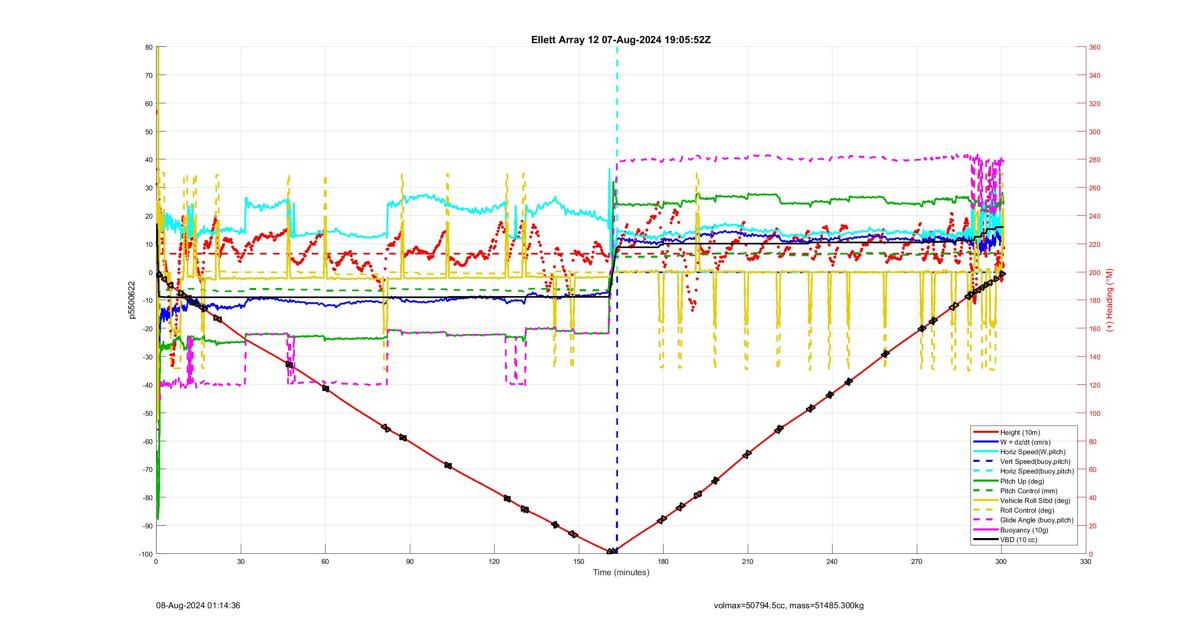1200x622 pixels.
Task: Click the right heading axis tick "200"
Action: point(1095,272)
